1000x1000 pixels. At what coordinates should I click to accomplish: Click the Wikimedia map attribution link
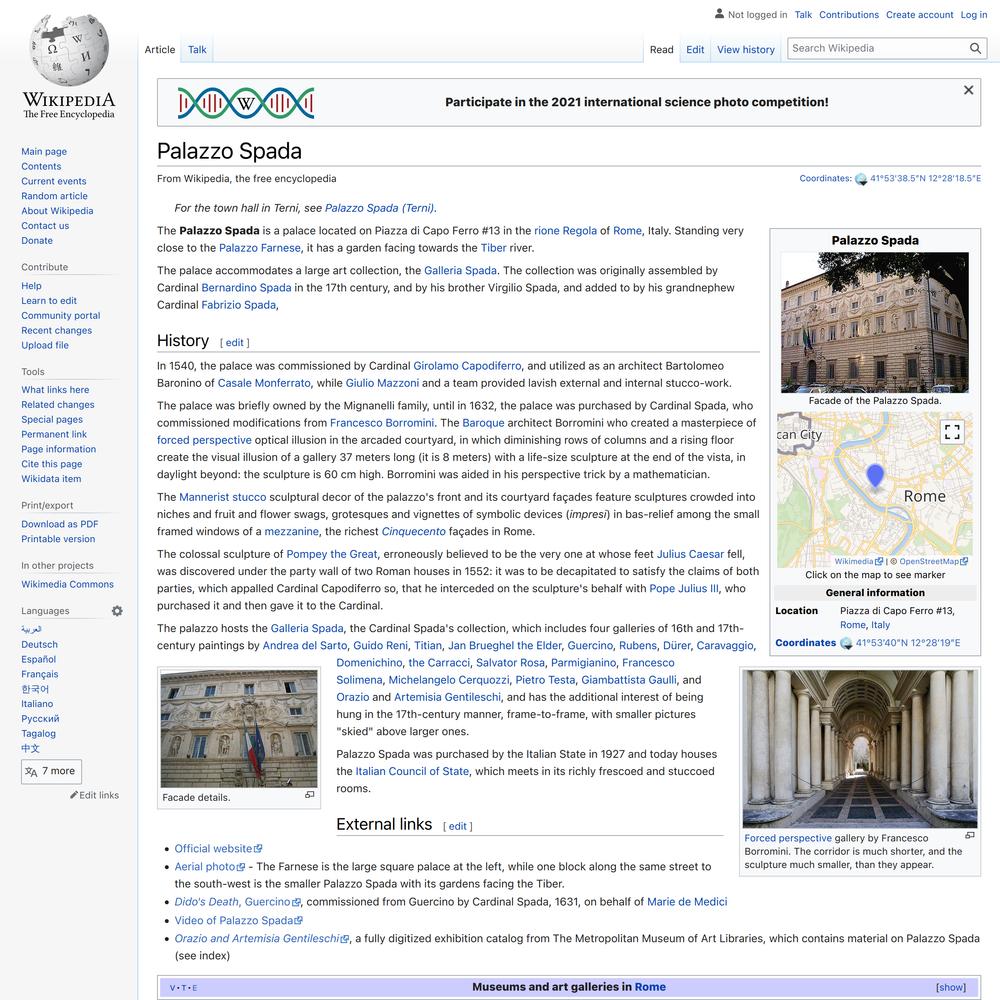[858, 561]
